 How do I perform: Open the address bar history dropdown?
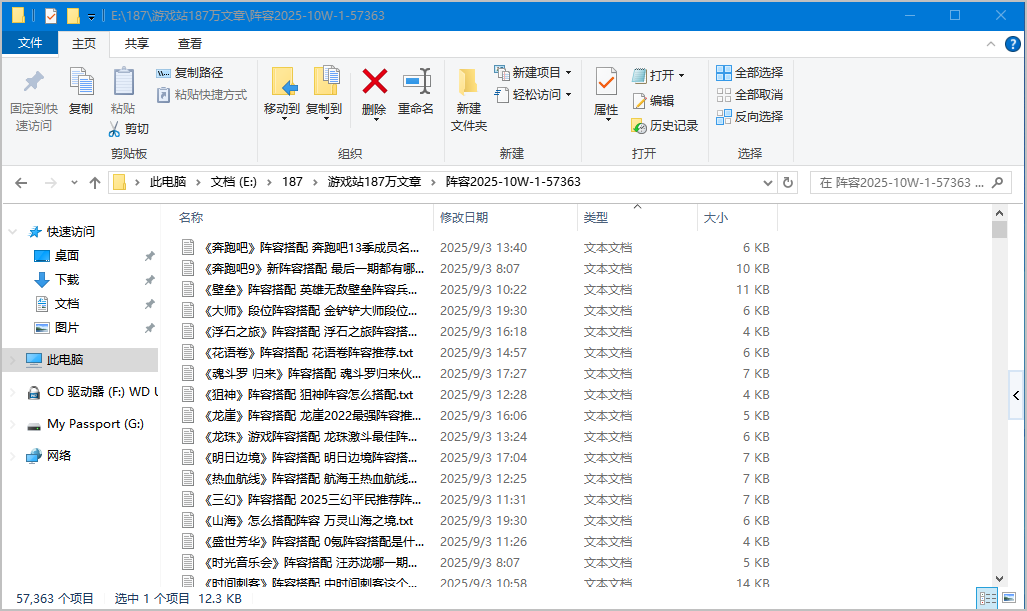pos(767,183)
